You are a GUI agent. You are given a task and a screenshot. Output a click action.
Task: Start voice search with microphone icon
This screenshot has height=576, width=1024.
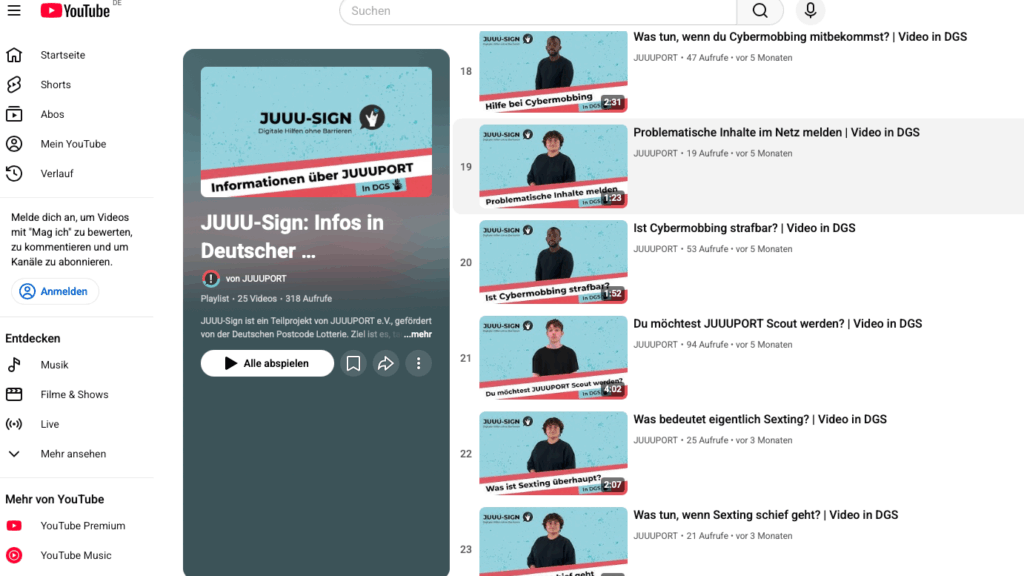point(810,10)
